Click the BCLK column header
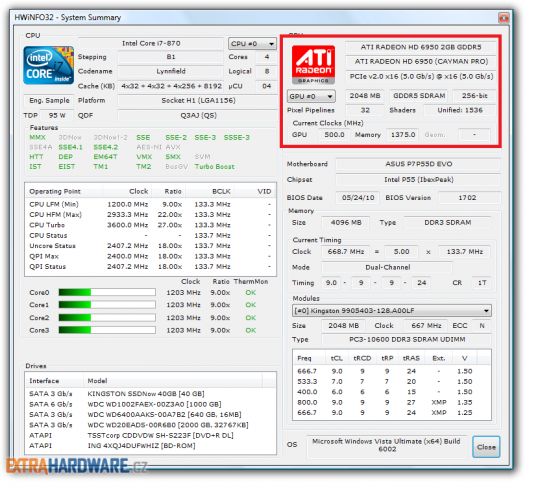This screenshot has width=551, height=500. [x=209, y=191]
